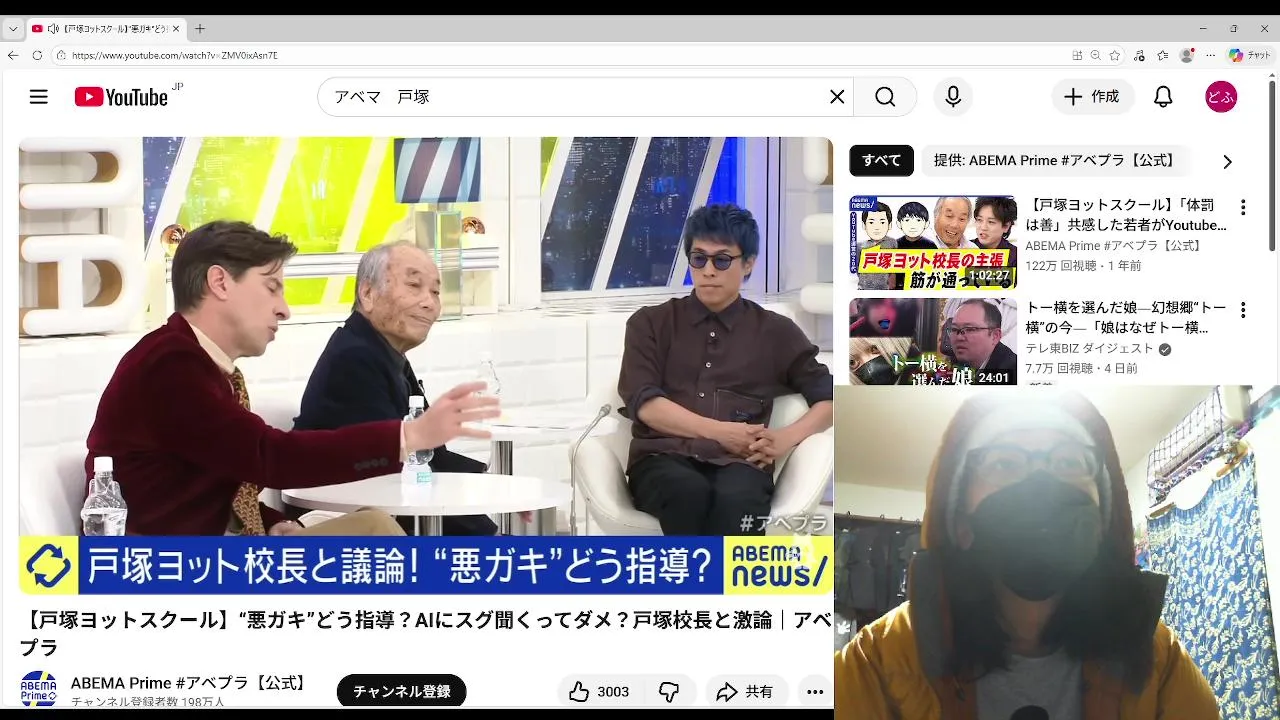Open the YouTube hamburger guide menu
The height and width of the screenshot is (720, 1280).
(x=38, y=97)
